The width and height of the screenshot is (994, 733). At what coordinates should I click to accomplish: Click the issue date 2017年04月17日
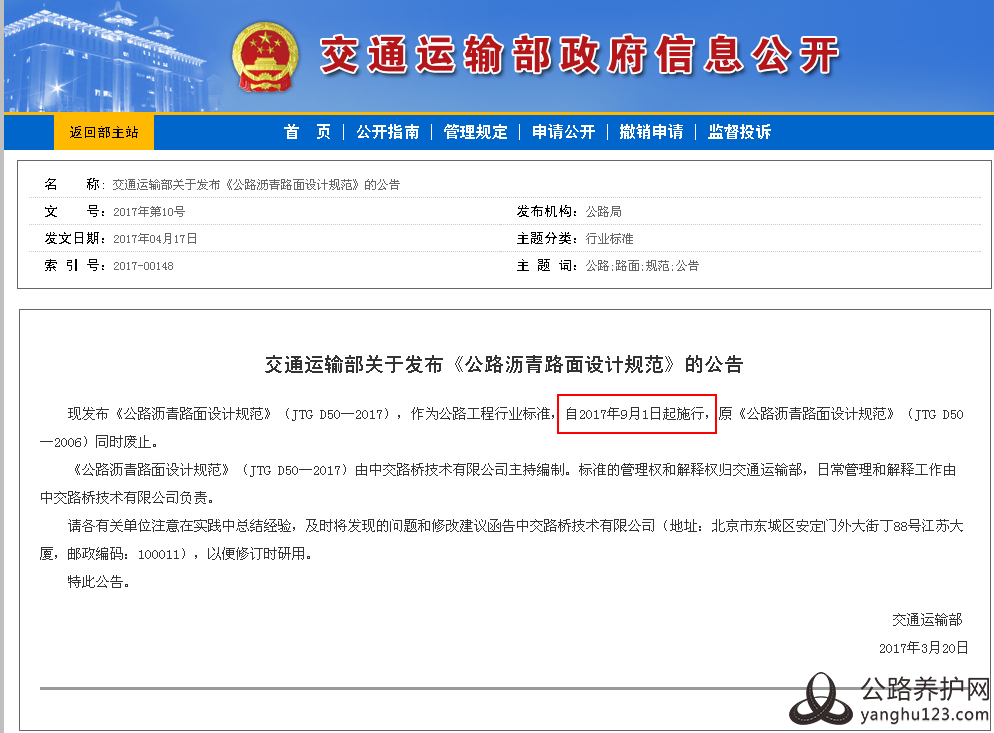click(x=155, y=238)
